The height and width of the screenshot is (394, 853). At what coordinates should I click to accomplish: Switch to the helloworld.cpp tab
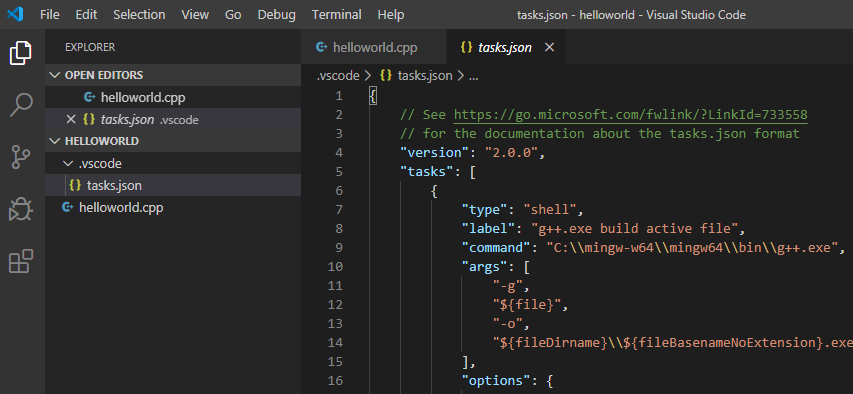373,47
